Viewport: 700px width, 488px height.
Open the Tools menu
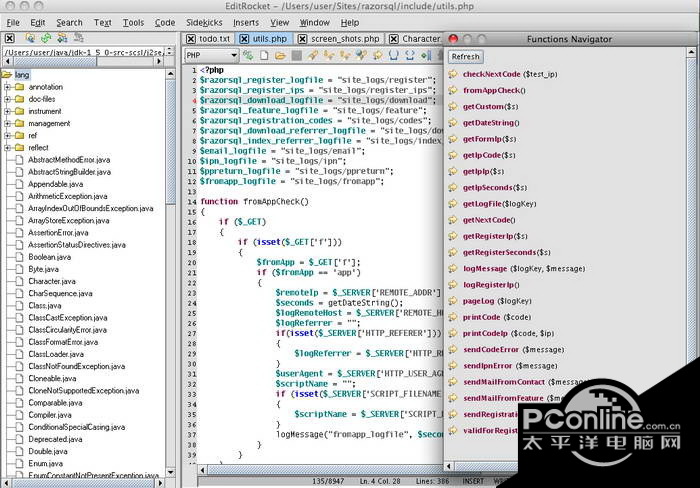133,22
